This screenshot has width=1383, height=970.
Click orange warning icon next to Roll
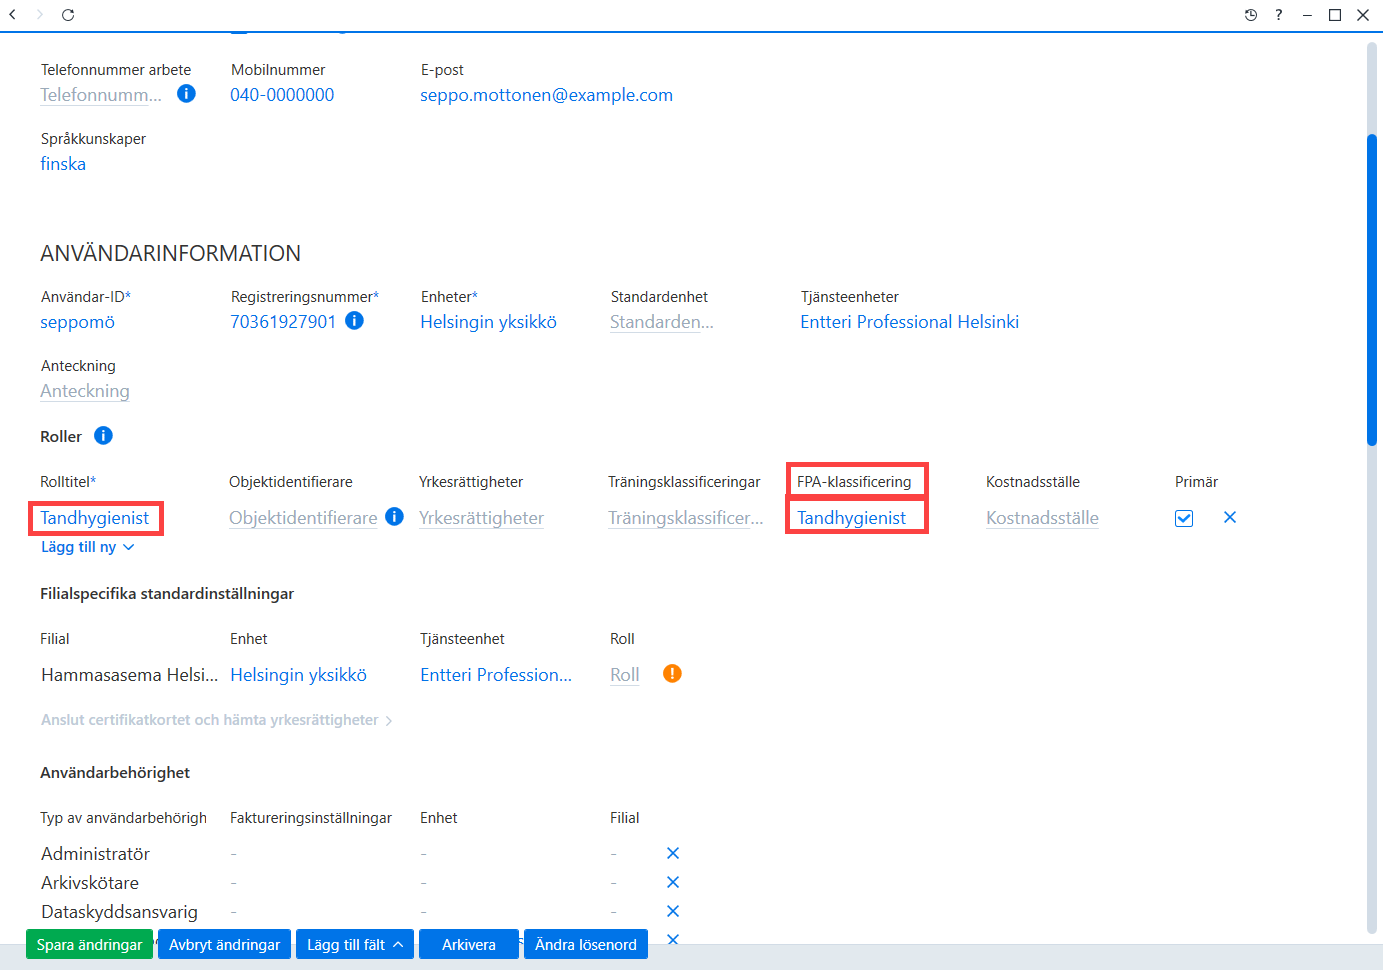(672, 674)
